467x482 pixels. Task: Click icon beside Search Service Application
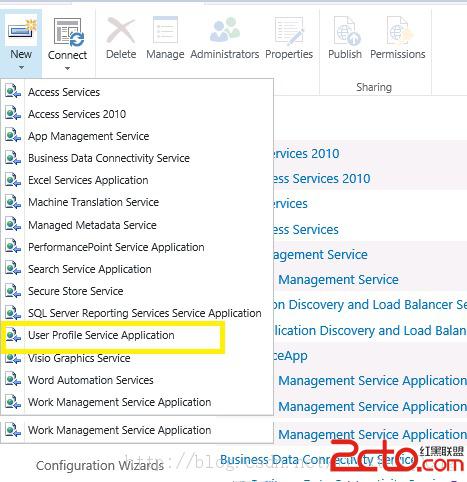pyautogui.click(x=13, y=268)
